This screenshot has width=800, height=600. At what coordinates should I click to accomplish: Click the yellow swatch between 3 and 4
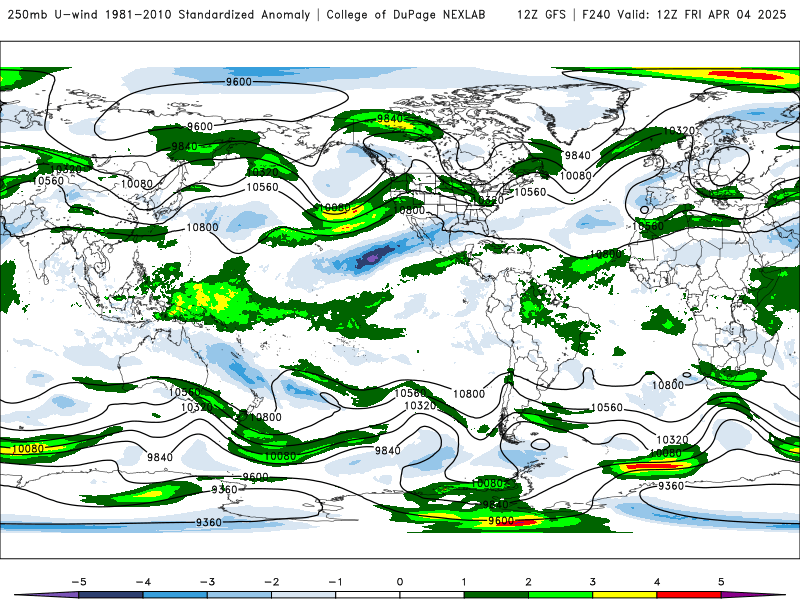(x=625, y=595)
